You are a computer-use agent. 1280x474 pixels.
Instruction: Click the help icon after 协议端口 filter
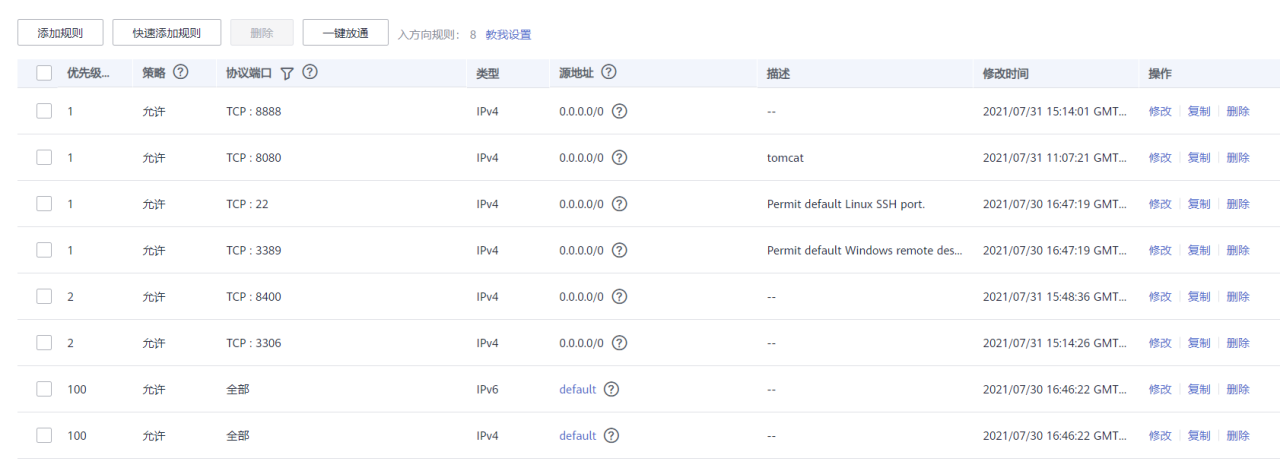(310, 73)
